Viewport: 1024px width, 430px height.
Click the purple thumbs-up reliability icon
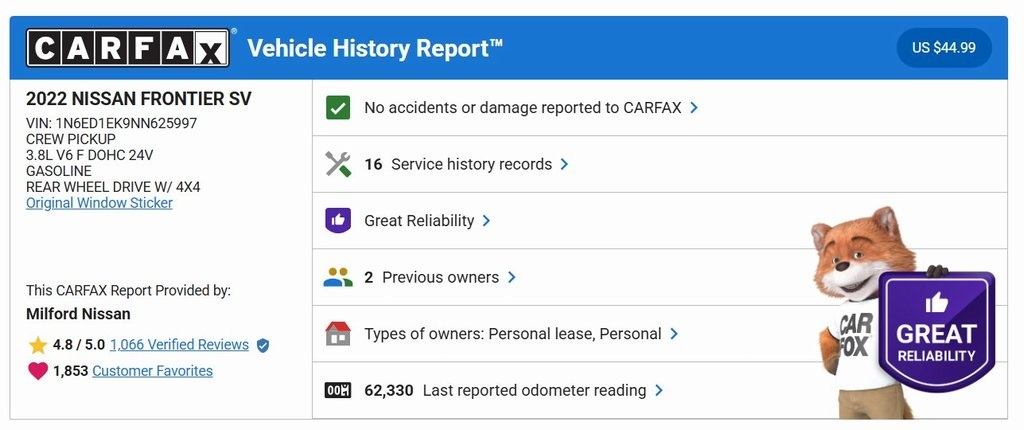[338, 220]
